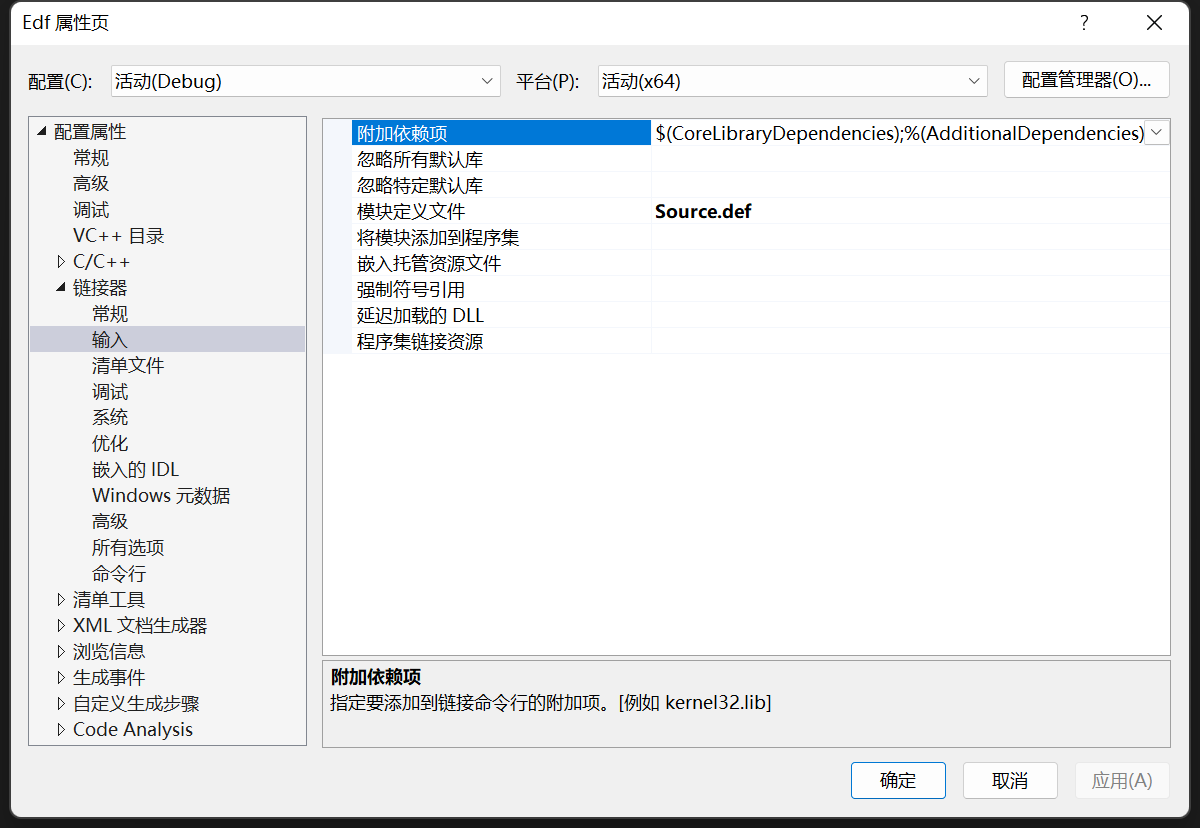Expand the XML 文档生成器 node
This screenshot has height=828, width=1200.
click(x=61, y=626)
